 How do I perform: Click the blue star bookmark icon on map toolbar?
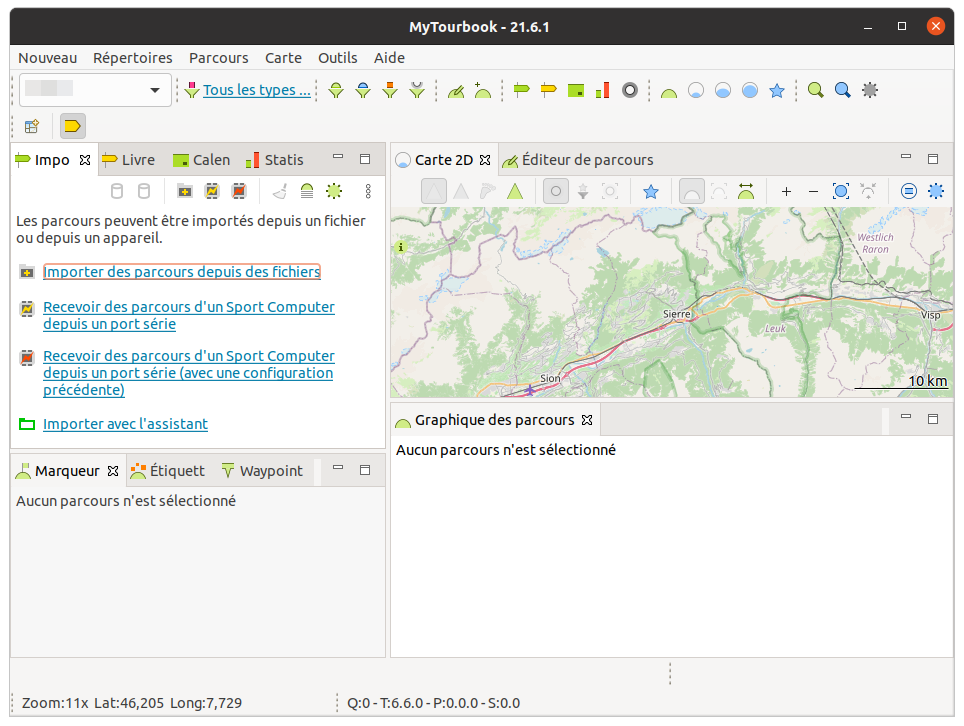651,191
